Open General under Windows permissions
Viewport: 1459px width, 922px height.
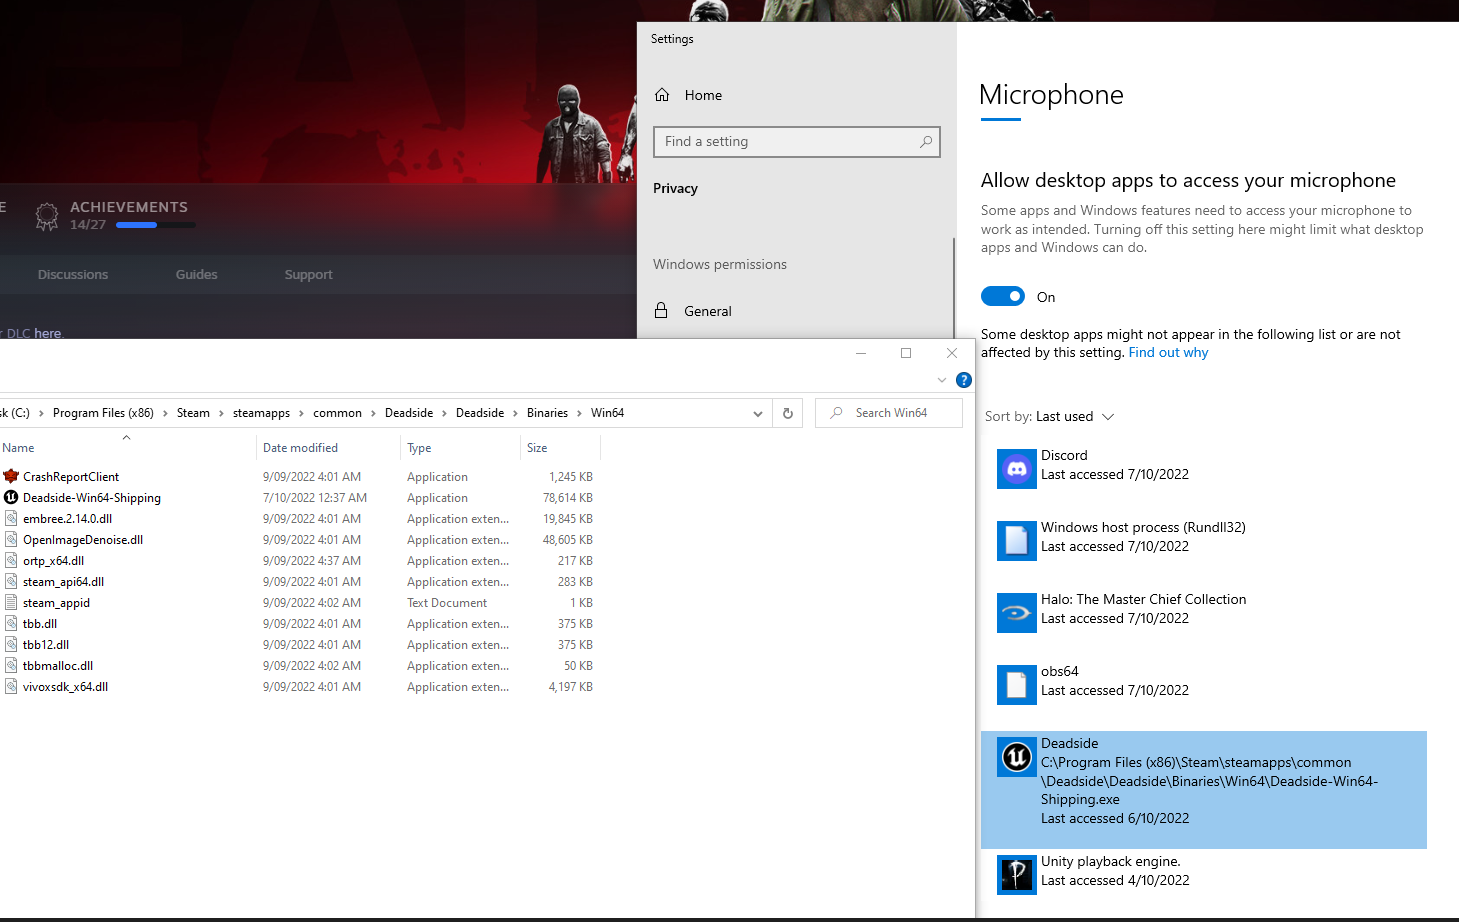pyautogui.click(x=707, y=311)
